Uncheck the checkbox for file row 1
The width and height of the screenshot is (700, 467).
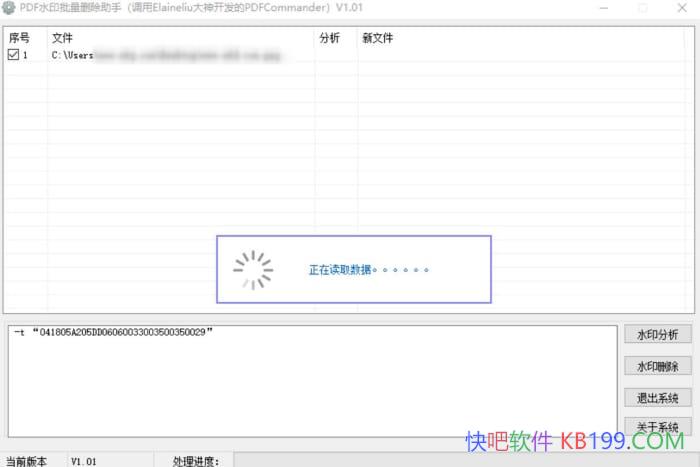pos(13,56)
